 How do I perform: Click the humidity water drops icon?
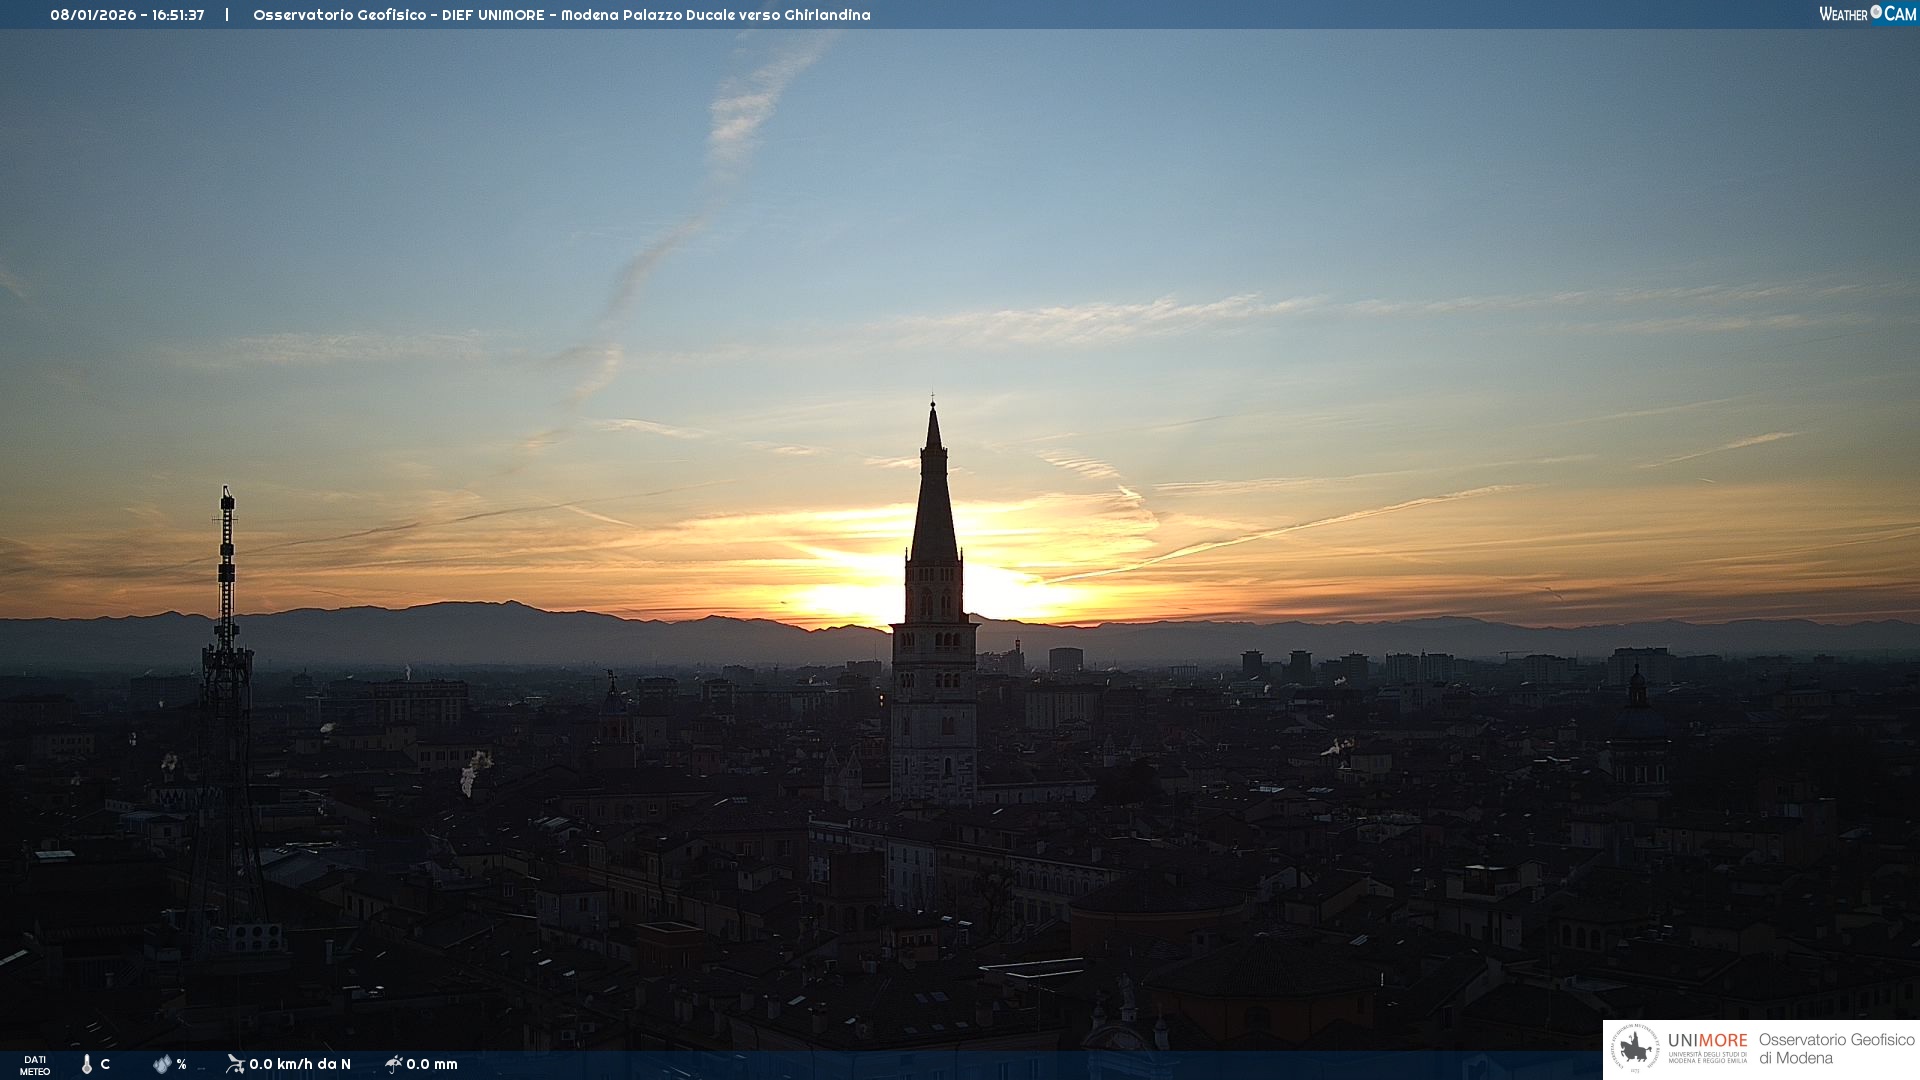click(162, 1064)
